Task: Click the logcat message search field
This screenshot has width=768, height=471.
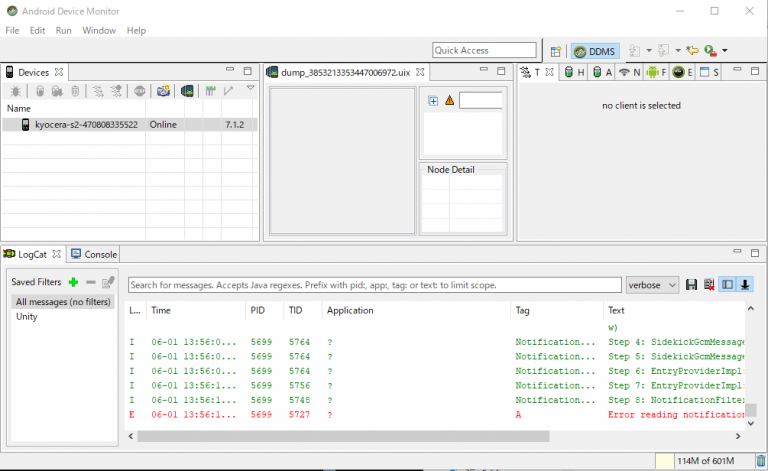Action: [374, 285]
